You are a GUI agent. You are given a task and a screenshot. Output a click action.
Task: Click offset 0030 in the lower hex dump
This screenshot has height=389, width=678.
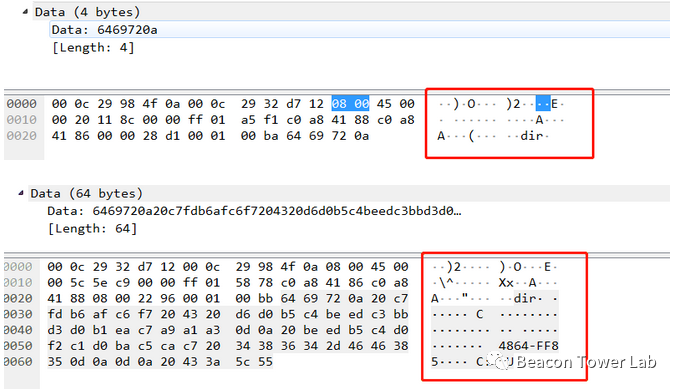coord(18,314)
